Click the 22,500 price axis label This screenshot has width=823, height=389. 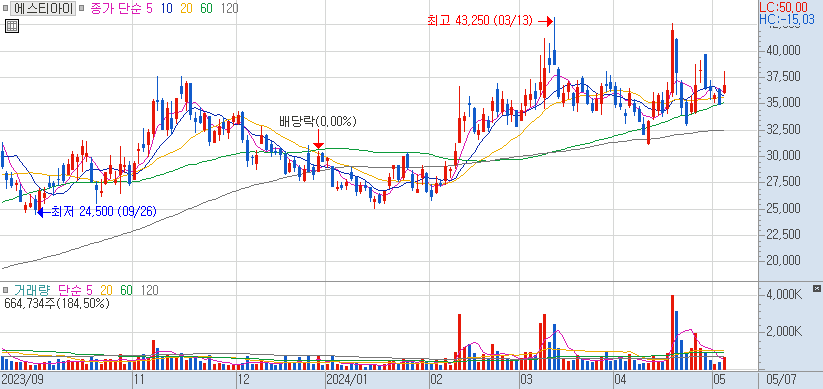(783, 234)
